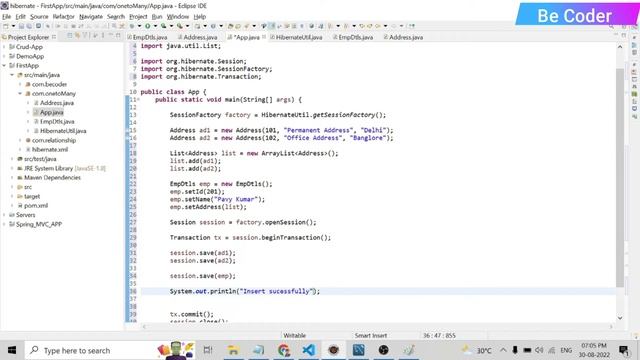The height and width of the screenshot is (360, 640).
Task: Open the Project menu
Action: [138, 17]
